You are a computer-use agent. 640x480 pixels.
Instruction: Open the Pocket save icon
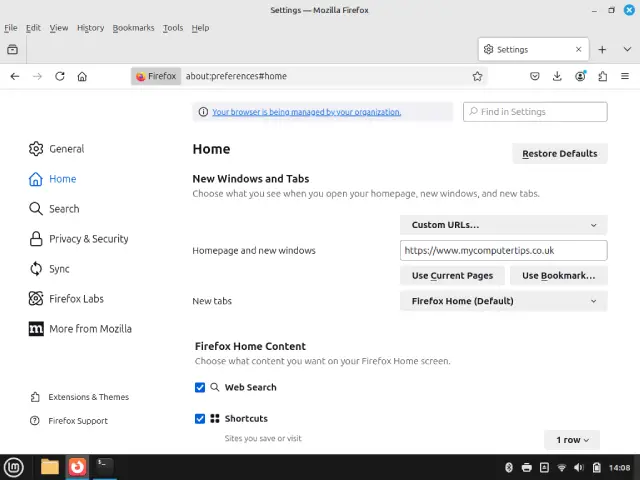tap(535, 76)
